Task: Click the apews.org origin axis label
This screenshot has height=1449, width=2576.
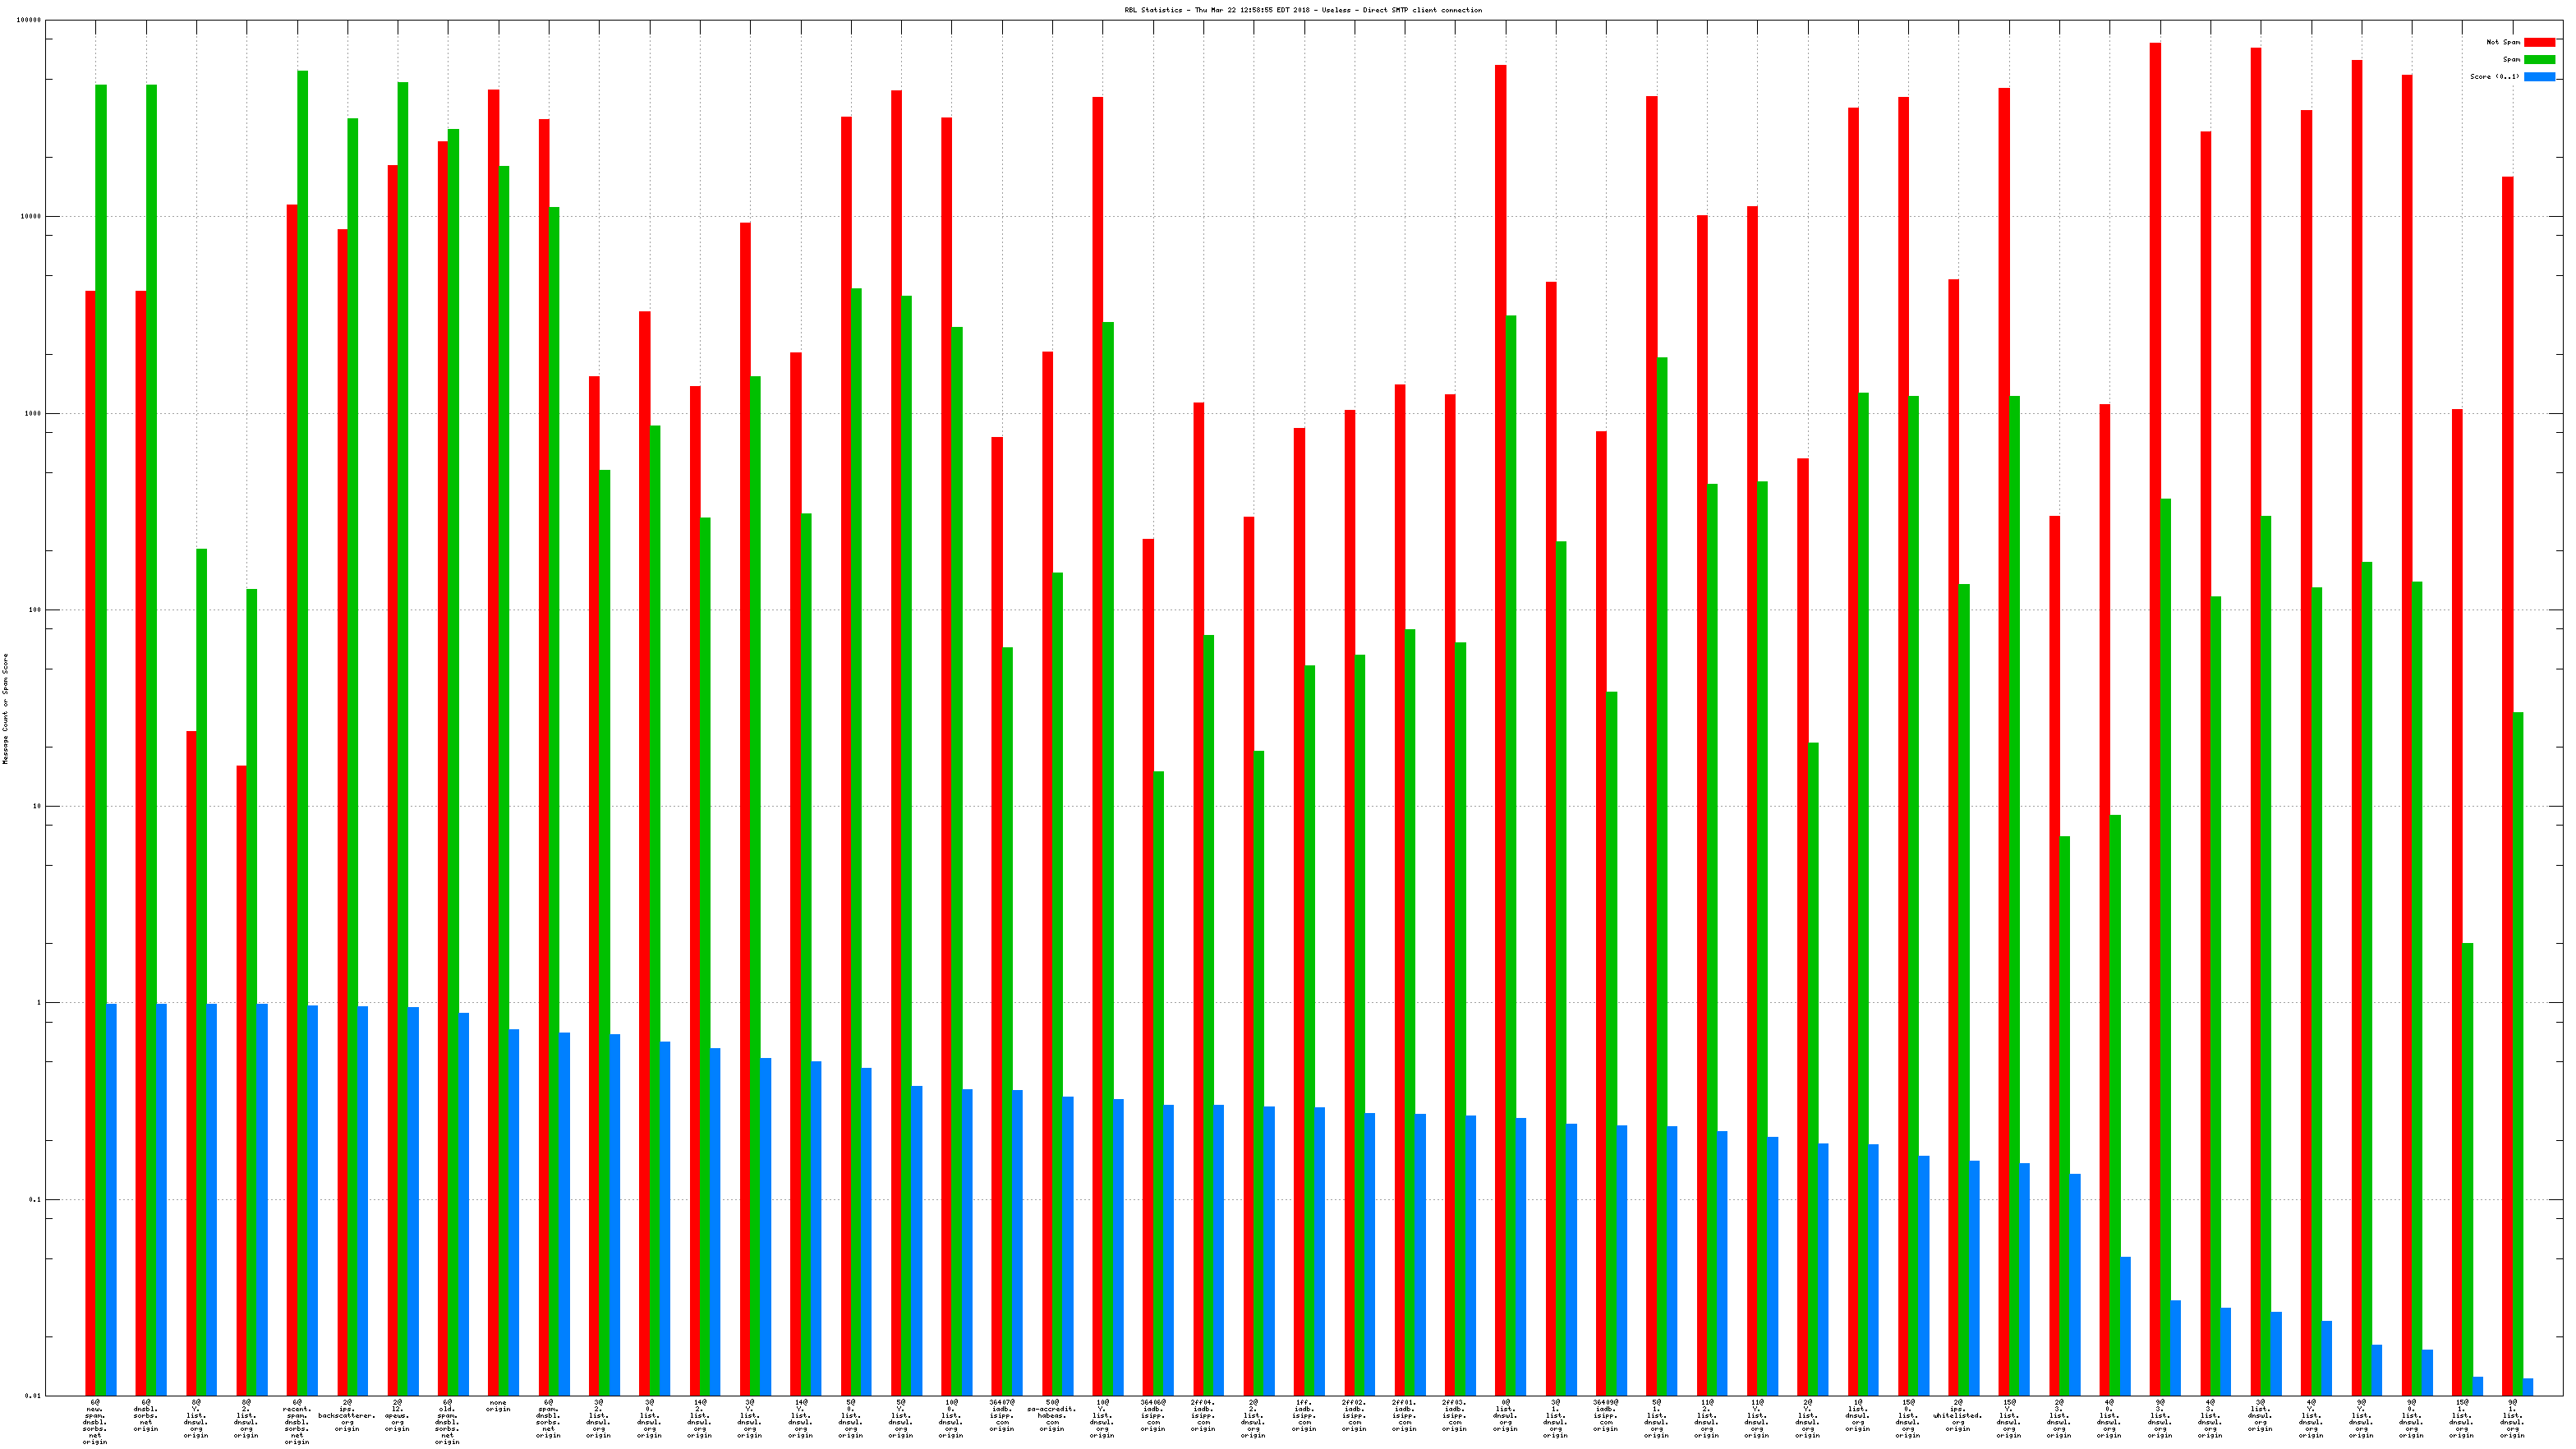Action: [397, 1415]
